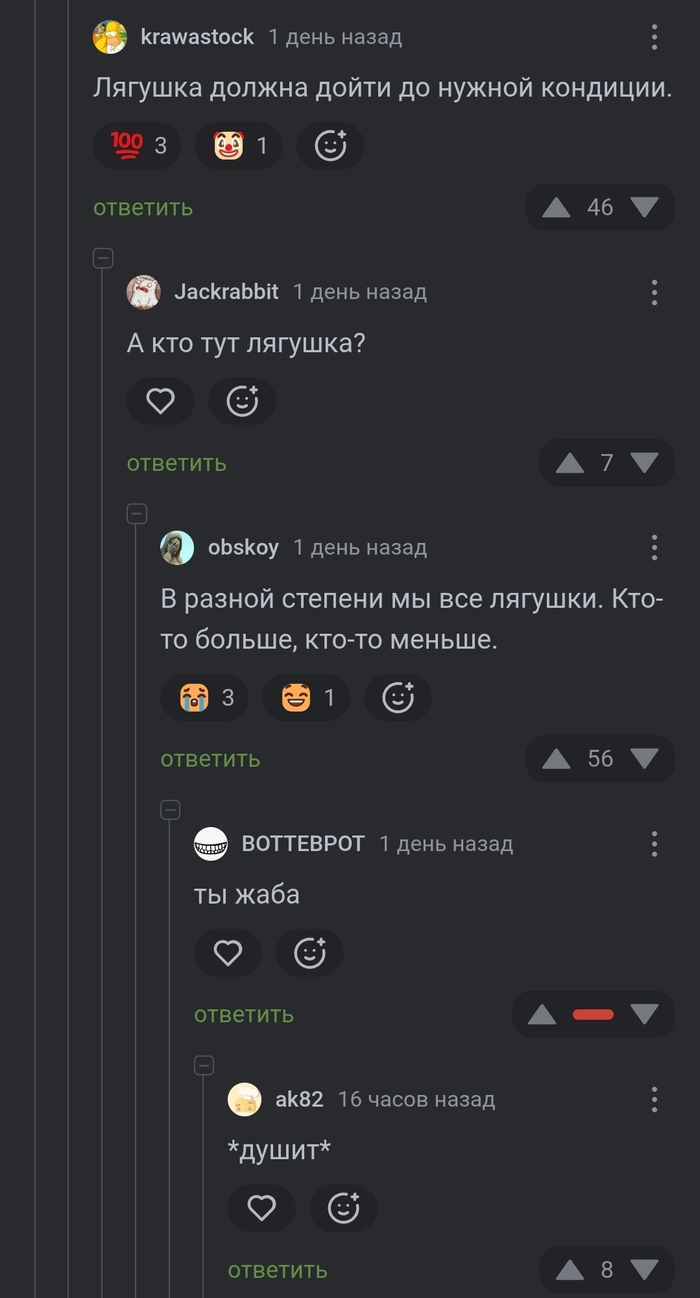Collapse Jackrabbit's comment thread
Viewport: 700px width, 1298px height.
coord(103,258)
